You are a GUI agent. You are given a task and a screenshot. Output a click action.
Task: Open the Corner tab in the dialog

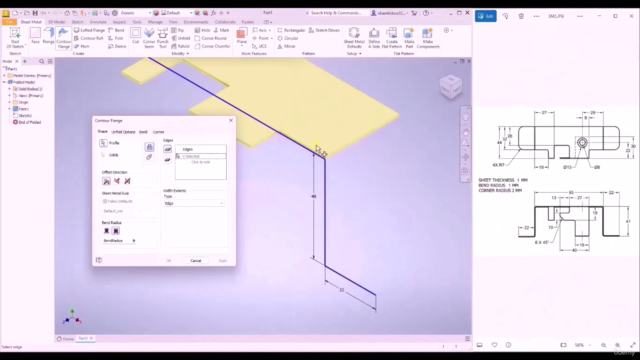158,132
